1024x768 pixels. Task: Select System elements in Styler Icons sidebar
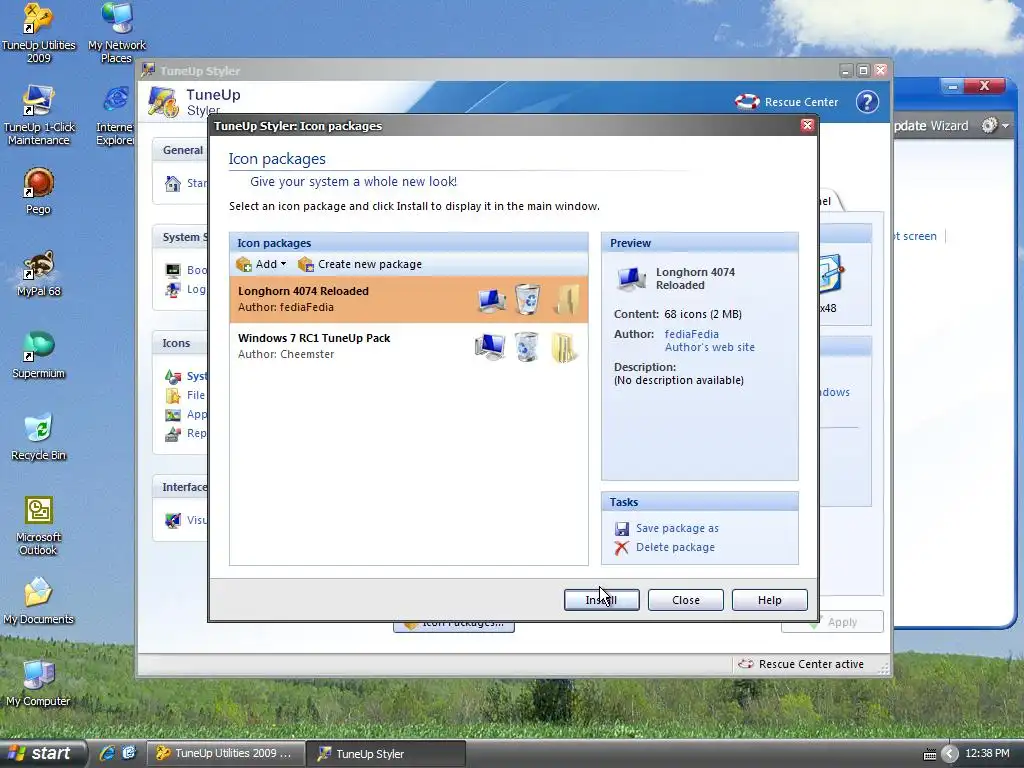[x=186, y=376]
